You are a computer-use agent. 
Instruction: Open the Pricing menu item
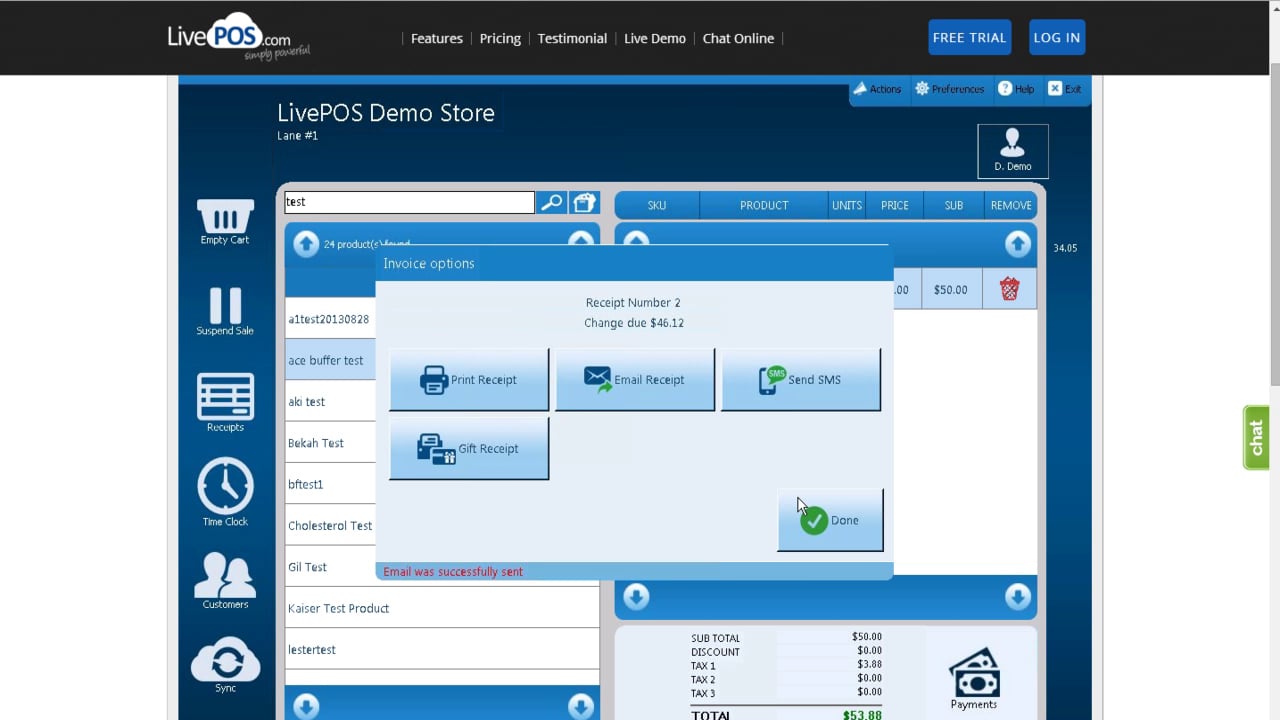point(500,38)
